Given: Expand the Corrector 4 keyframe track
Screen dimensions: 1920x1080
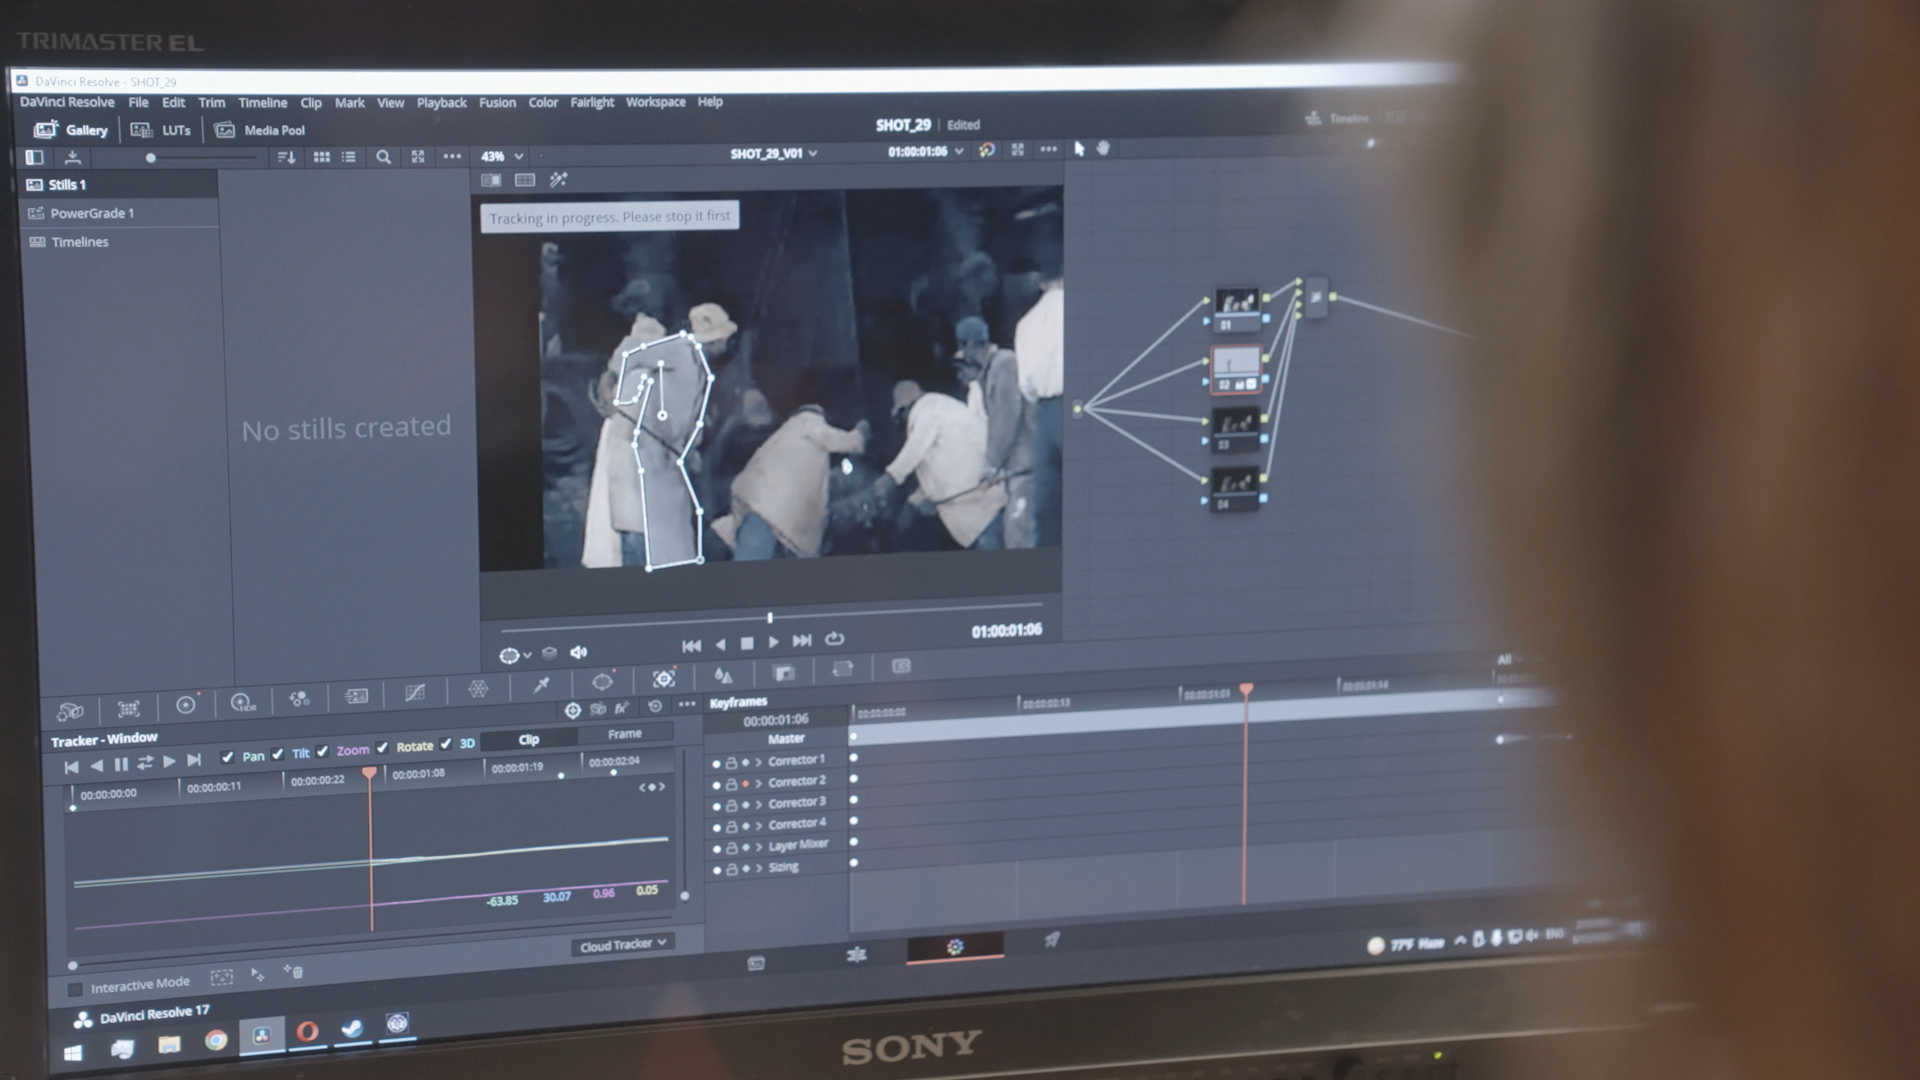Looking at the screenshot, I should (x=759, y=826).
